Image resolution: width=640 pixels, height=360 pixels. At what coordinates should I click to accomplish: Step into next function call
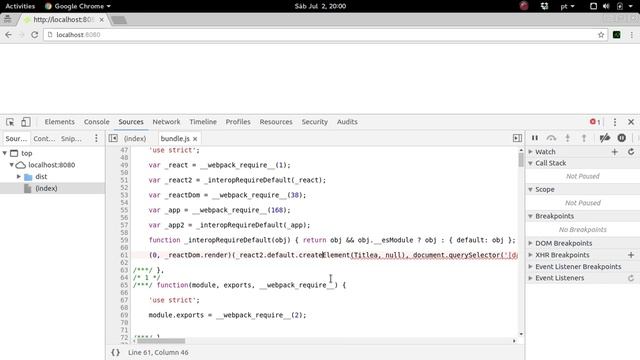click(x=567, y=138)
